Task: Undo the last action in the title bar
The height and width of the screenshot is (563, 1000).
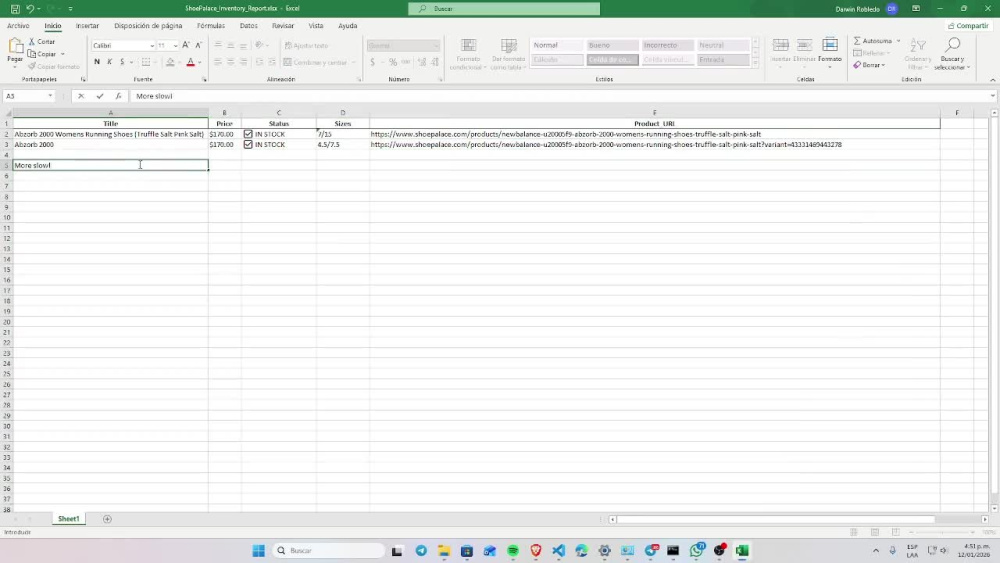Action: tap(29, 9)
